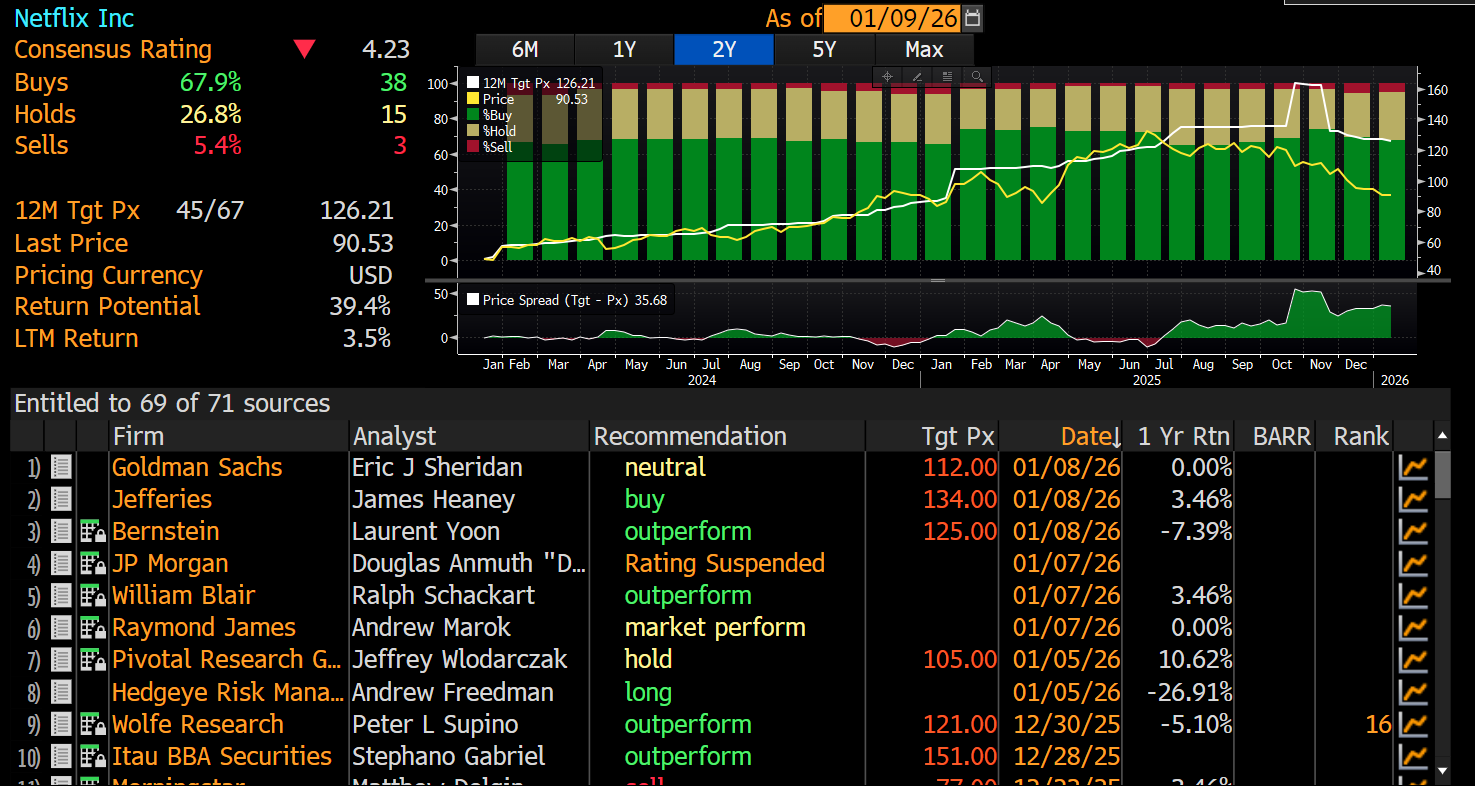Viewport: 1475px width, 786px height.
Task: Toggle the yellow Price legend swatch
Action: tap(473, 99)
